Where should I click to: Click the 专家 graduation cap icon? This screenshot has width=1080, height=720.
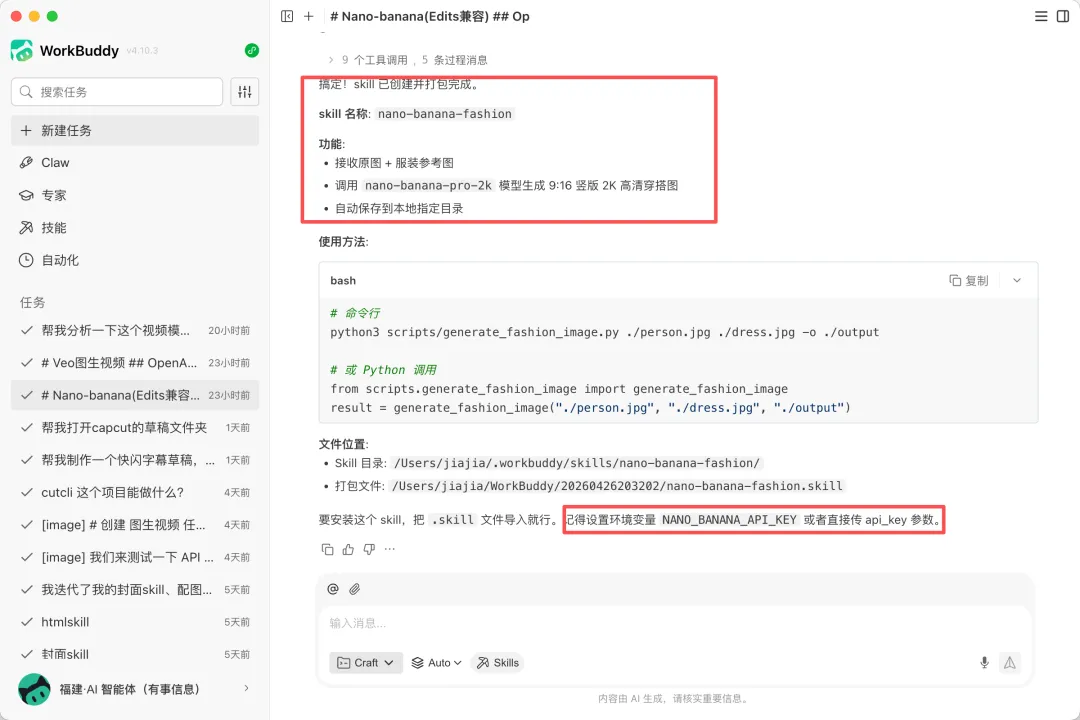click(26, 195)
